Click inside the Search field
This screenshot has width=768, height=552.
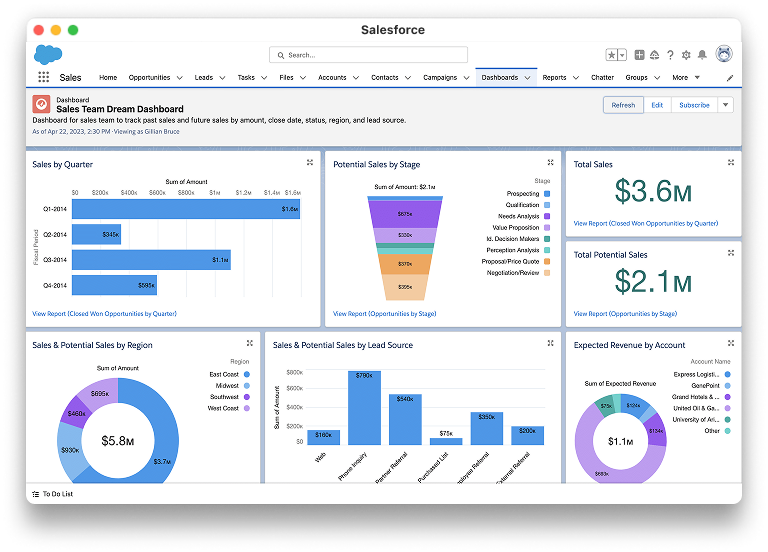pyautogui.click(x=368, y=55)
